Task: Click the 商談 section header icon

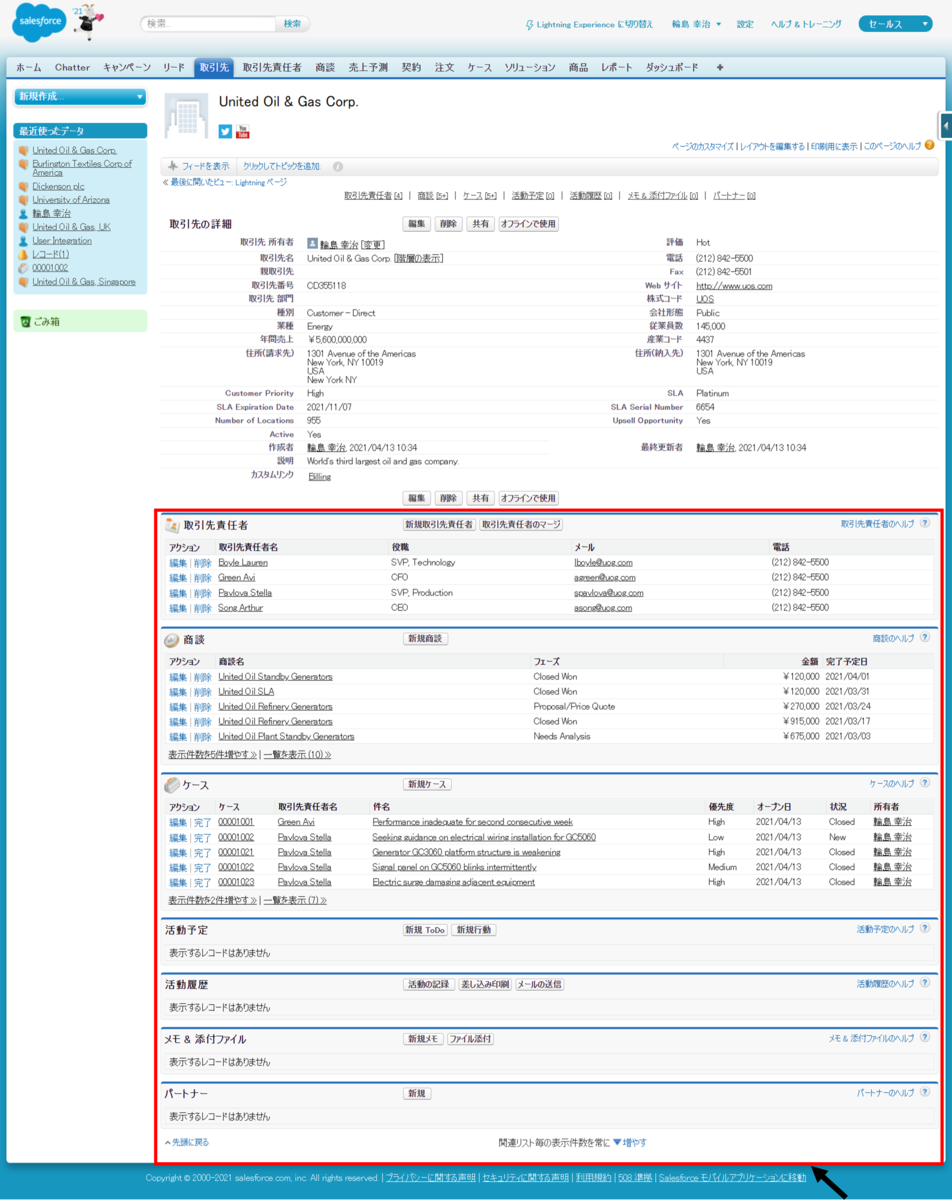Action: 172,639
